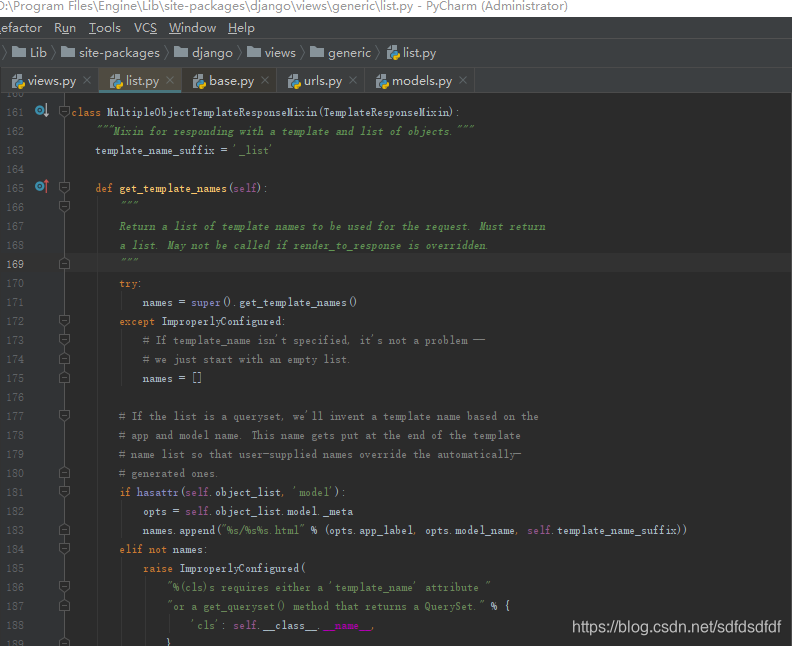Click Python file icon on list.py tab
The height and width of the screenshot is (646, 792).
116,81
